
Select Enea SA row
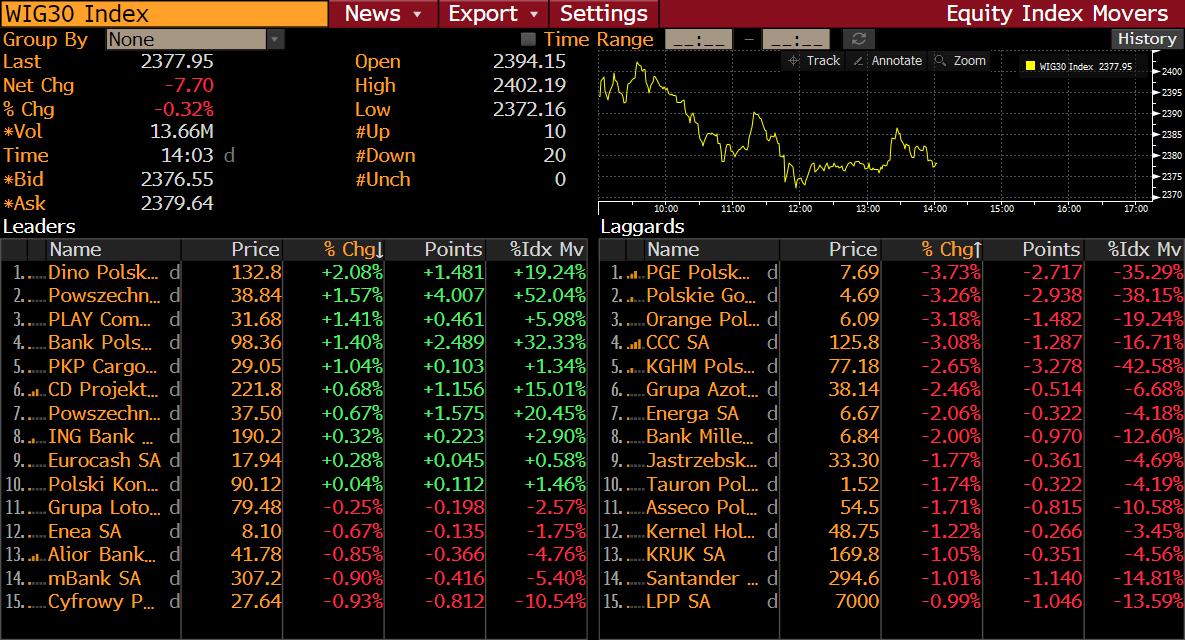294,531
